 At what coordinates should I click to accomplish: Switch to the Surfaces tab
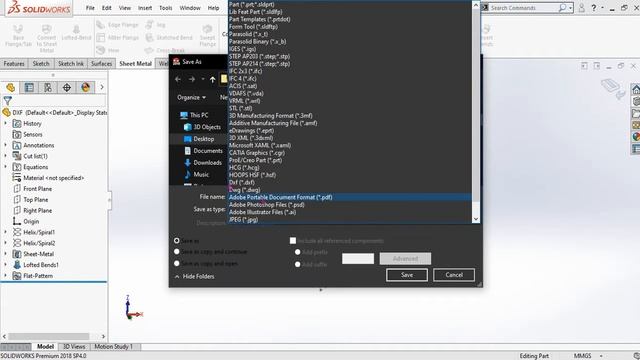coord(101,64)
